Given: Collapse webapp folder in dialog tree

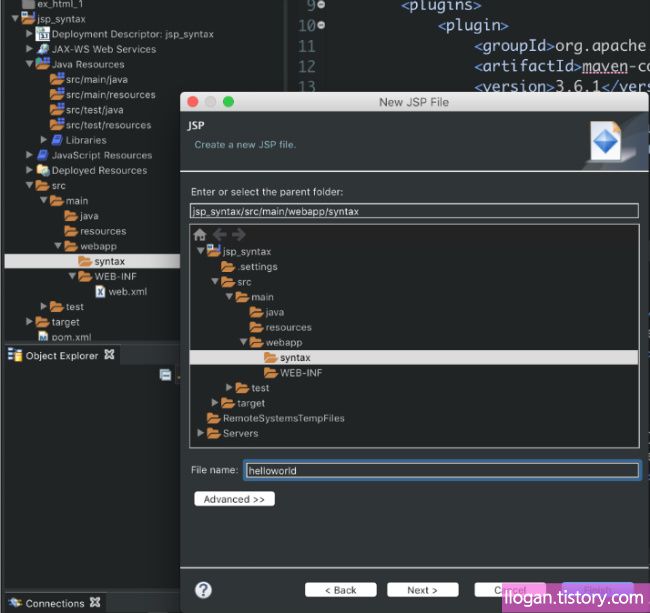Looking at the screenshot, I should coord(243,342).
